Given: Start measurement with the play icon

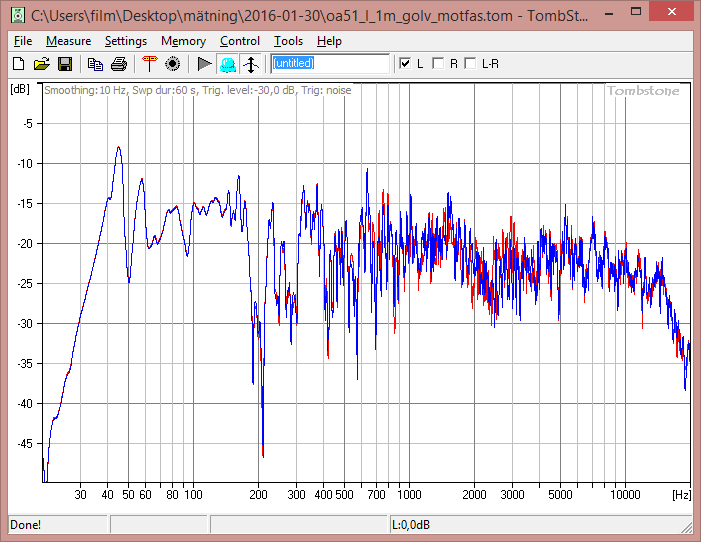Looking at the screenshot, I should [x=205, y=64].
